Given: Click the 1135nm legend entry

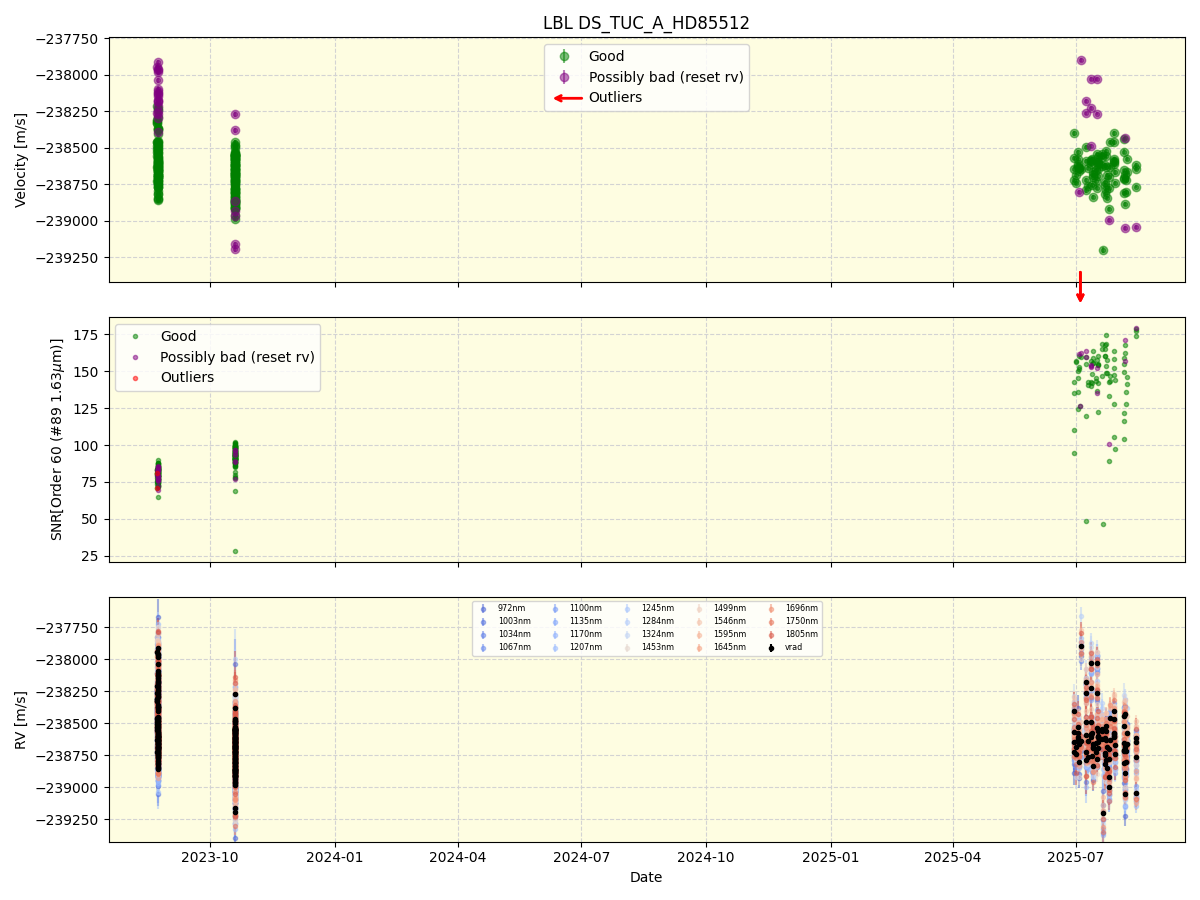Looking at the screenshot, I should [586, 621].
